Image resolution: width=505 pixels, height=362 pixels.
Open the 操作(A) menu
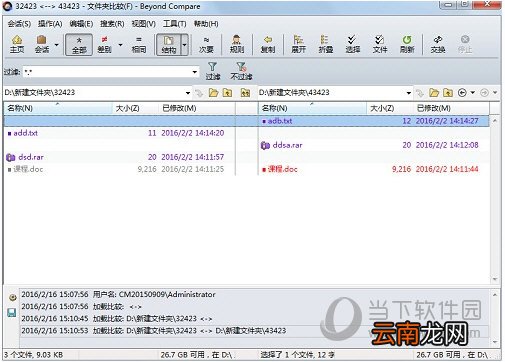click(x=50, y=24)
